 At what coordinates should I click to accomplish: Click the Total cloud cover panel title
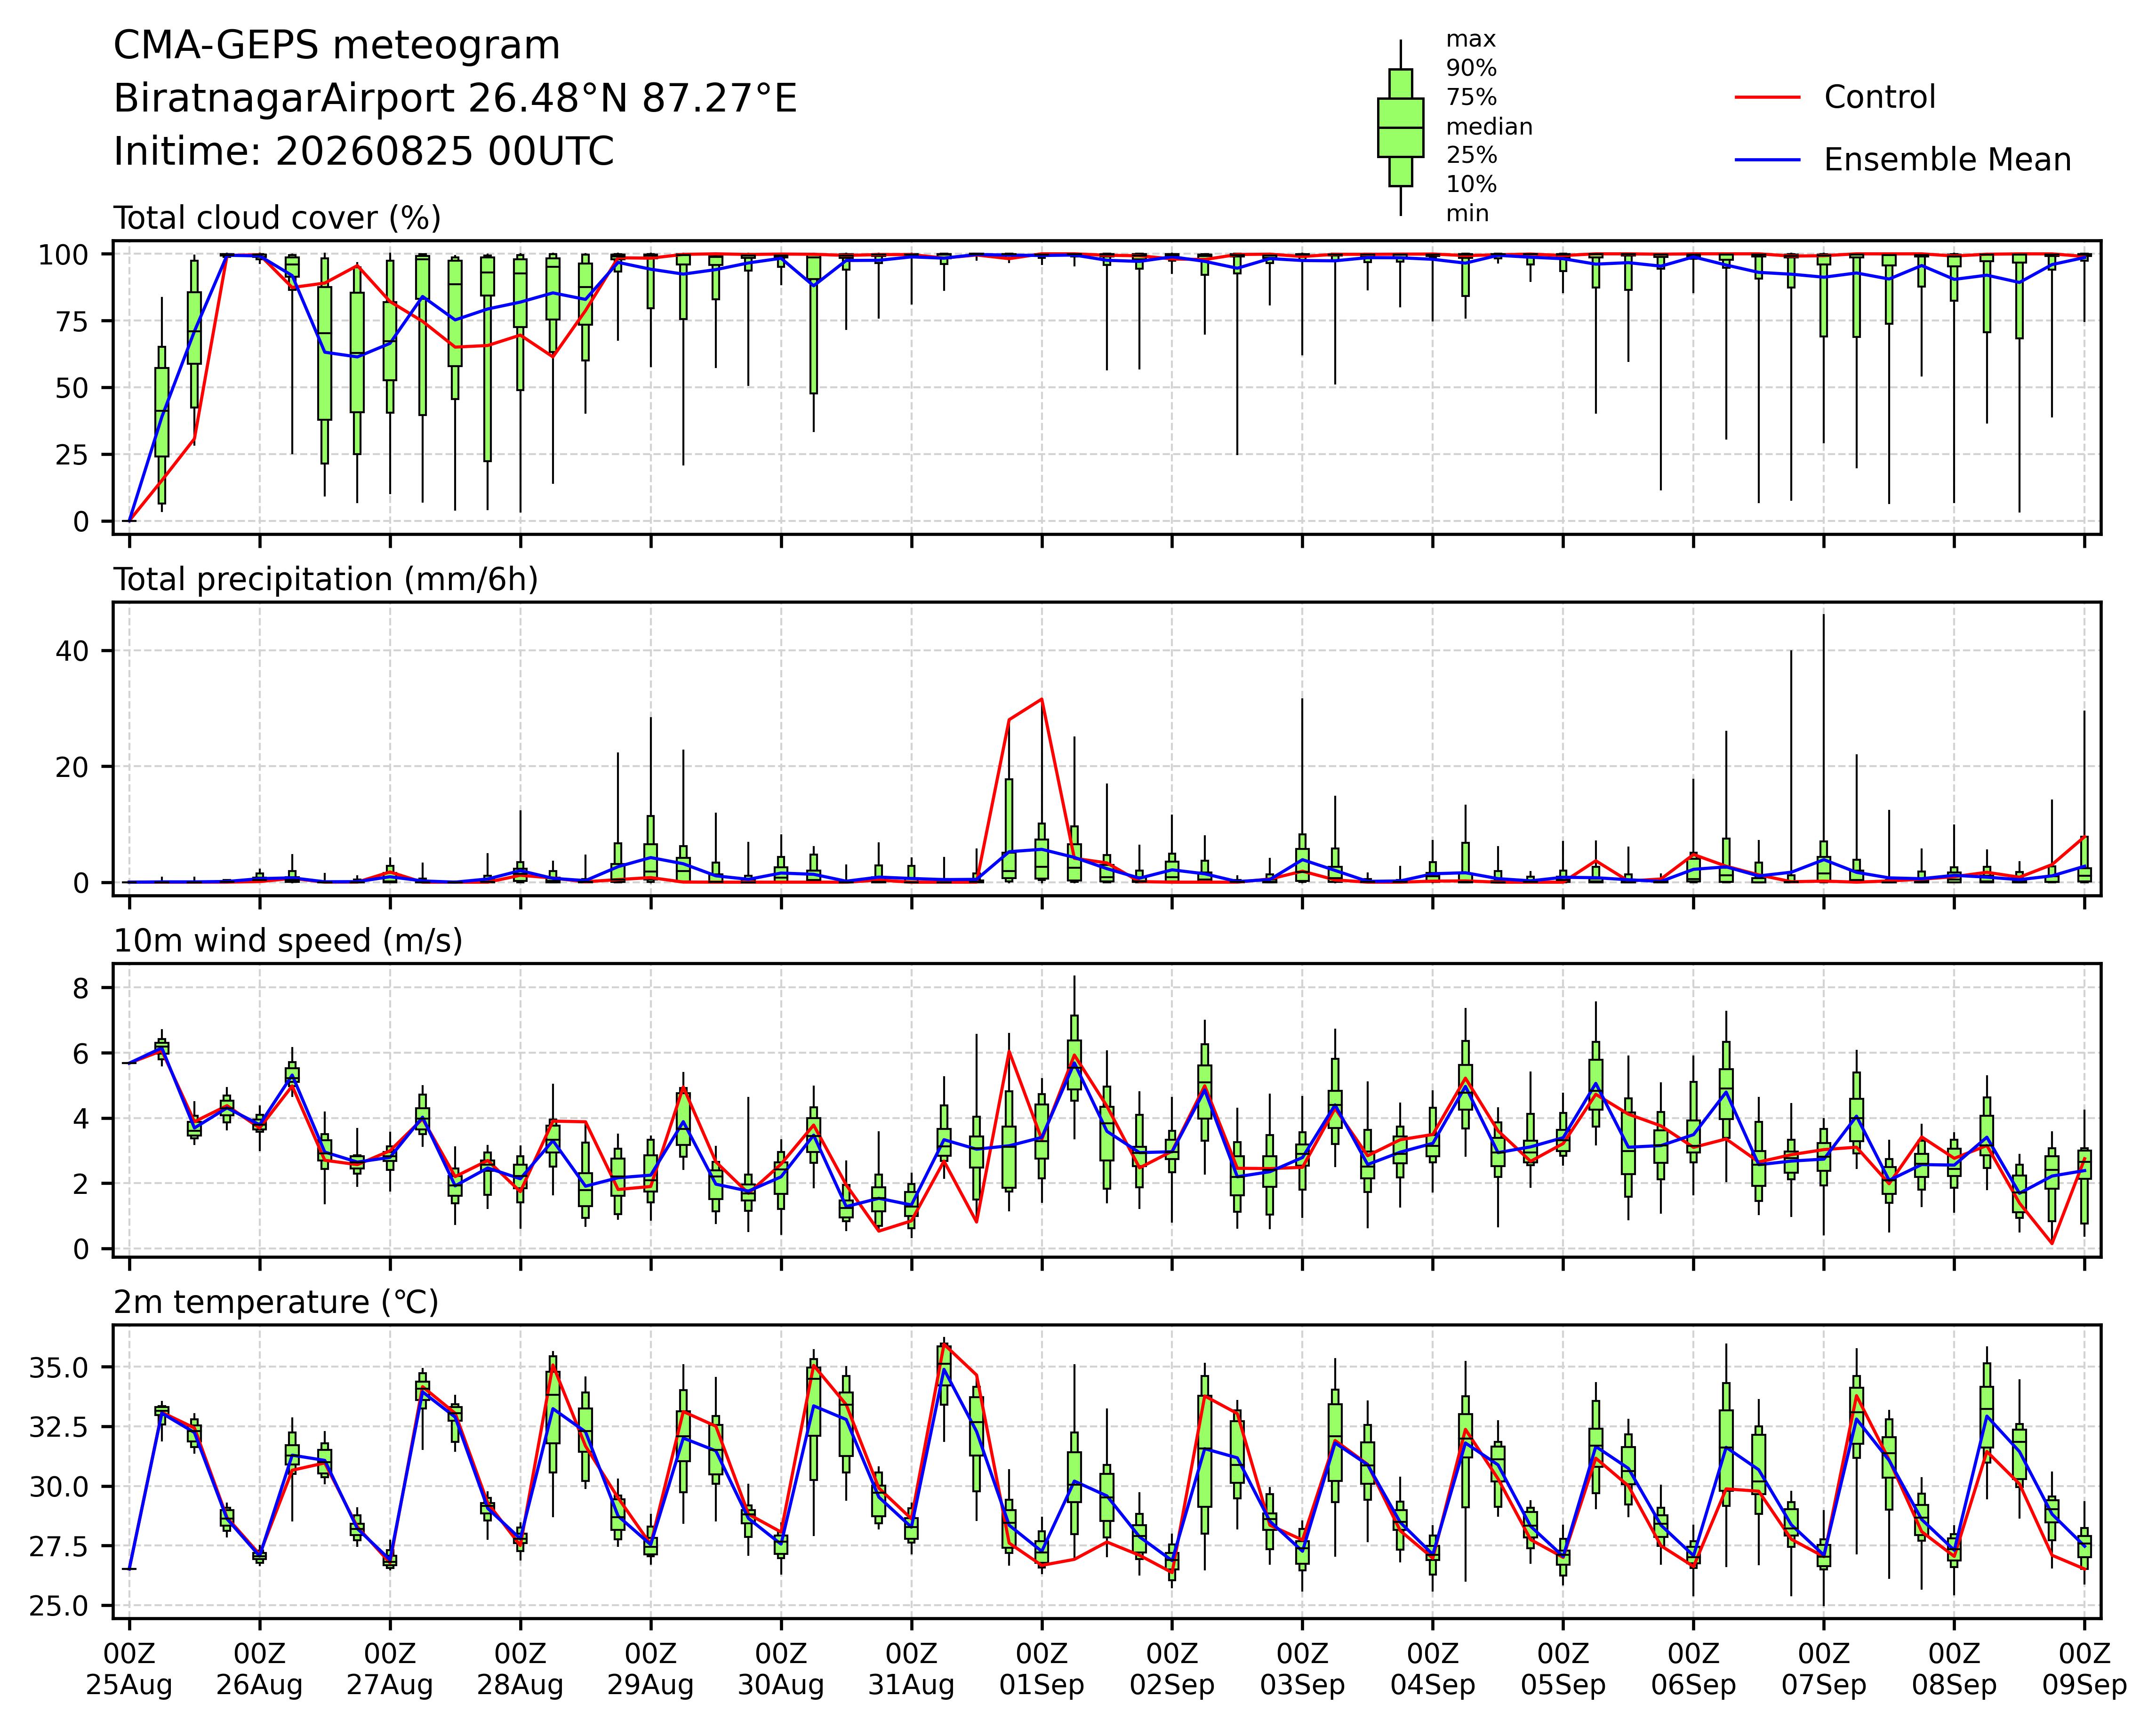pyautogui.click(x=277, y=218)
